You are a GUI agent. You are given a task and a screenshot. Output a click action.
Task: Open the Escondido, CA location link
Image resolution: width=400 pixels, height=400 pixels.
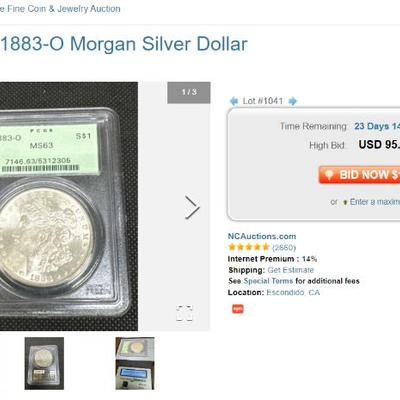click(x=293, y=292)
